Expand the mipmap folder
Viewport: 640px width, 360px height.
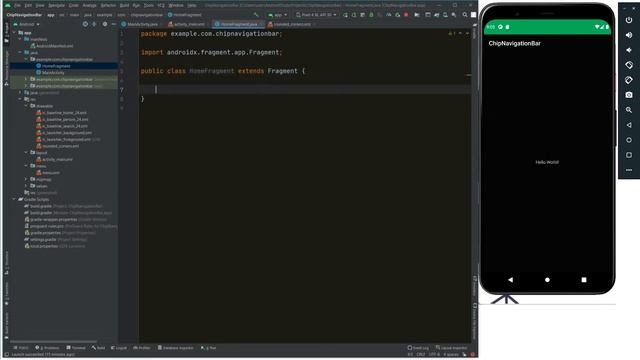26,179
